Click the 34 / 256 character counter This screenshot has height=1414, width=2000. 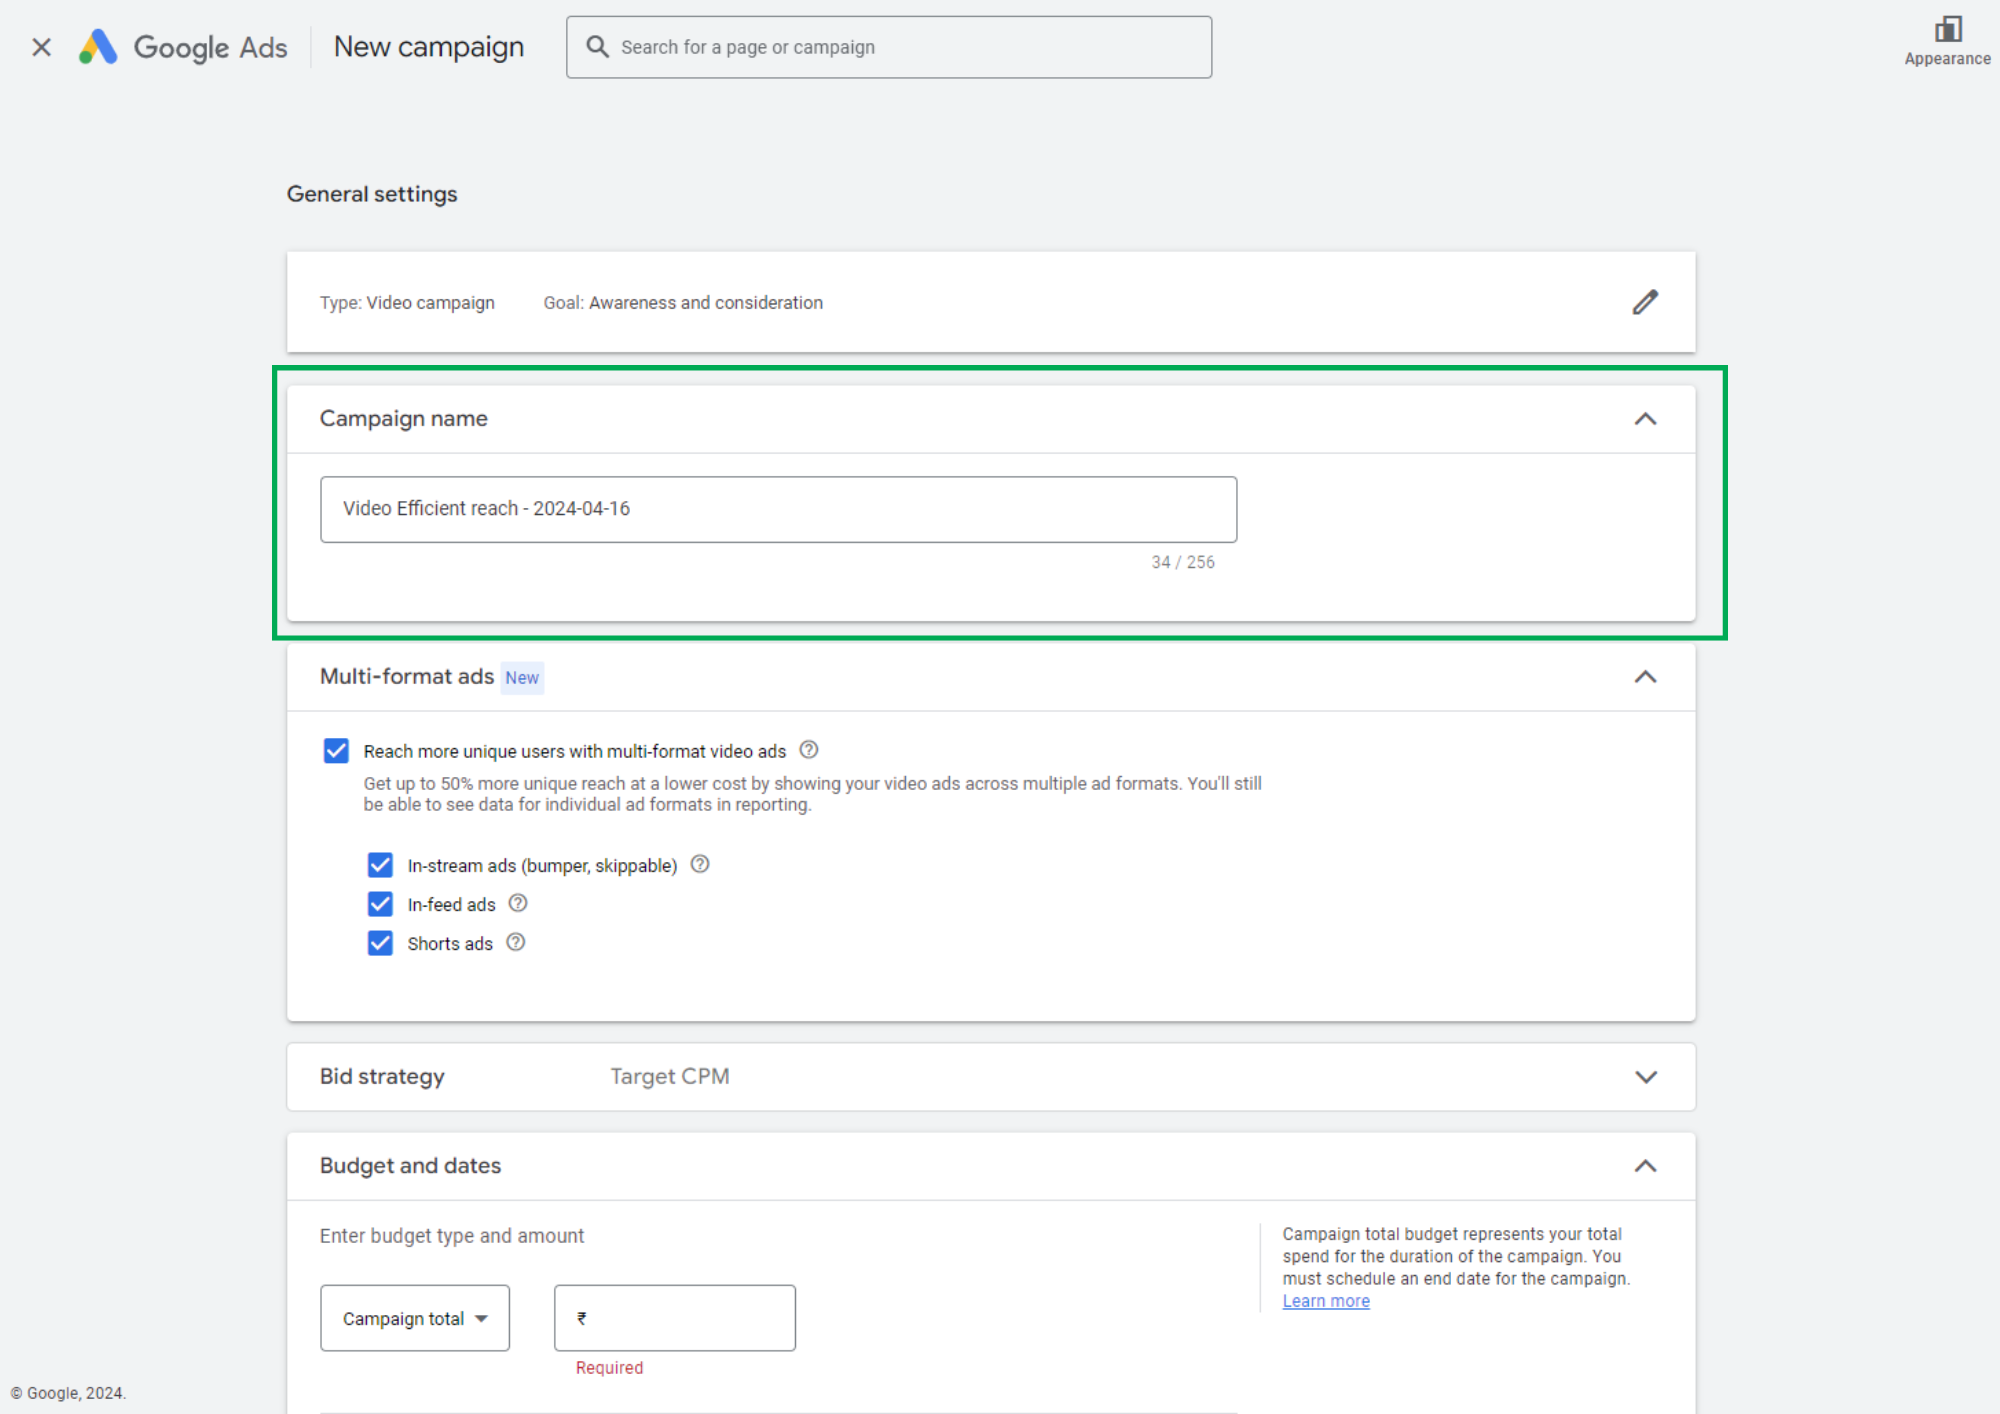[x=1183, y=562]
